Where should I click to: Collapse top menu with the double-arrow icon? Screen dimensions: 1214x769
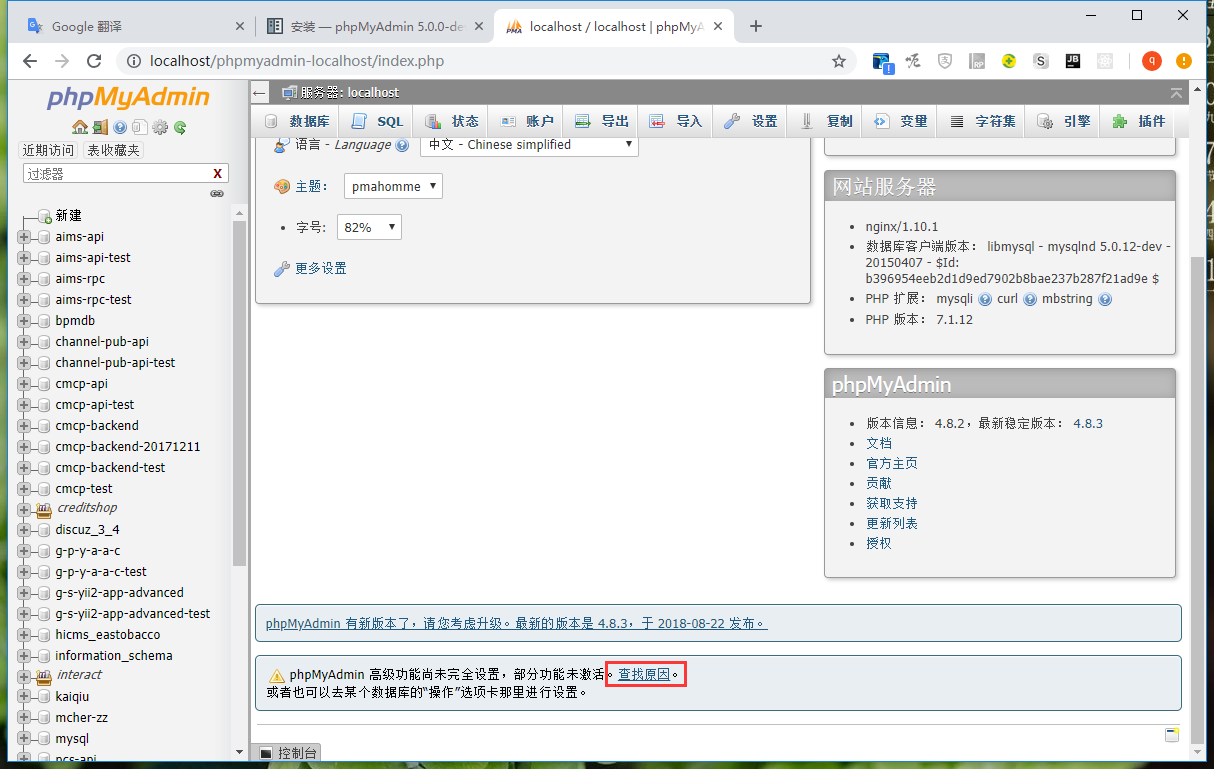(1176, 93)
